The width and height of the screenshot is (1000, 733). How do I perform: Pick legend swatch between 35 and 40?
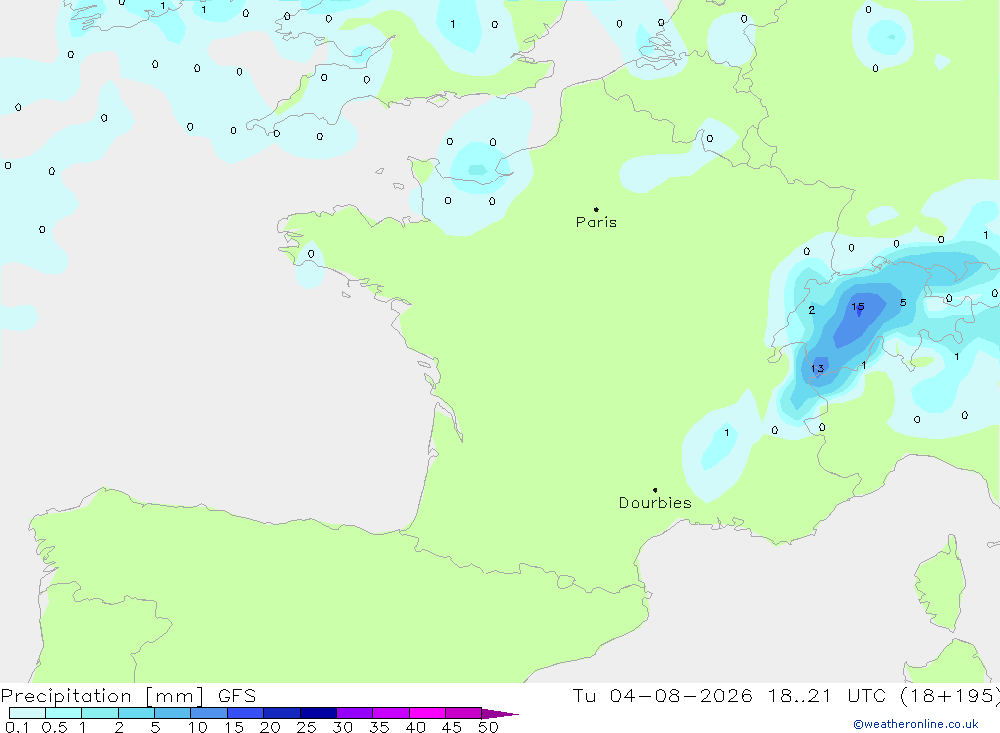391,713
